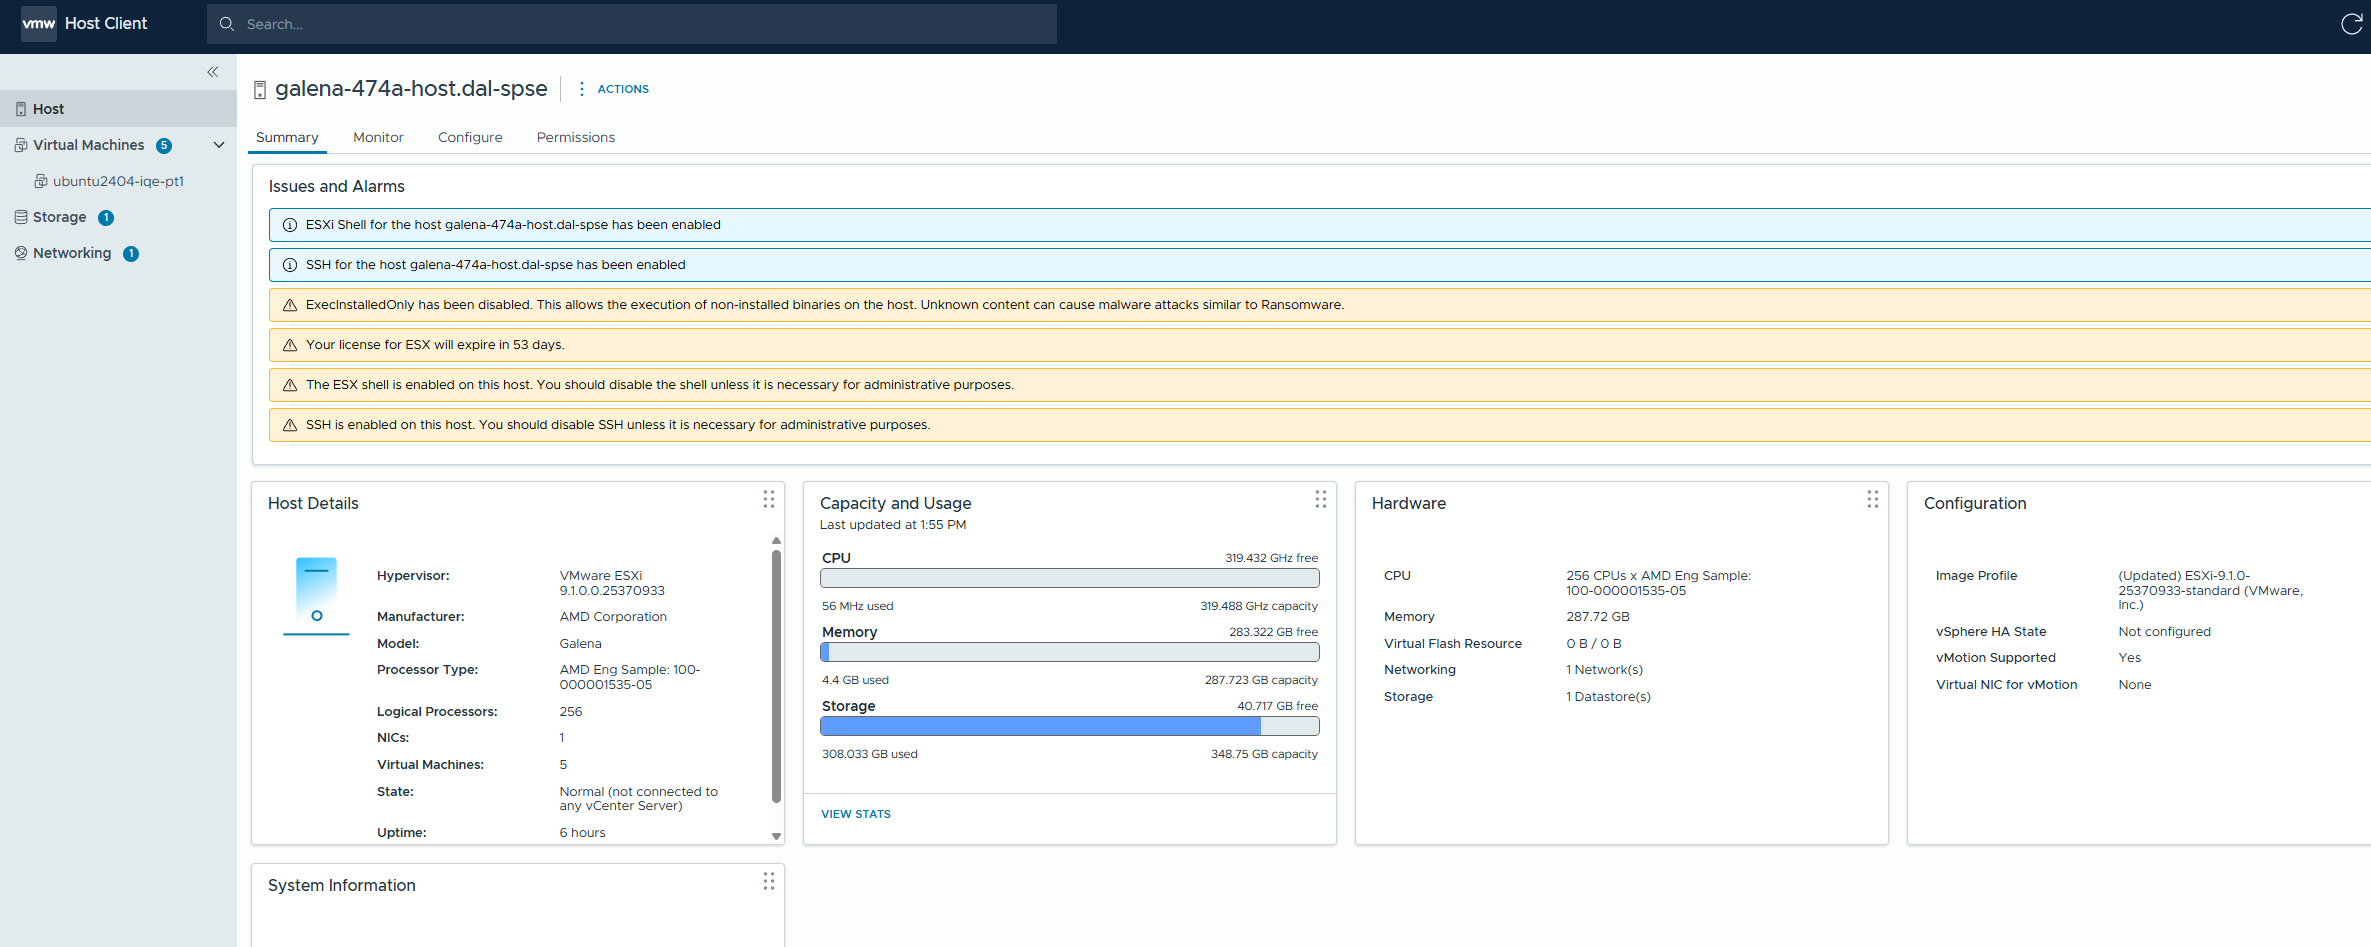Click the 'Galena' model value
The width and height of the screenshot is (2371, 947).
580,644
